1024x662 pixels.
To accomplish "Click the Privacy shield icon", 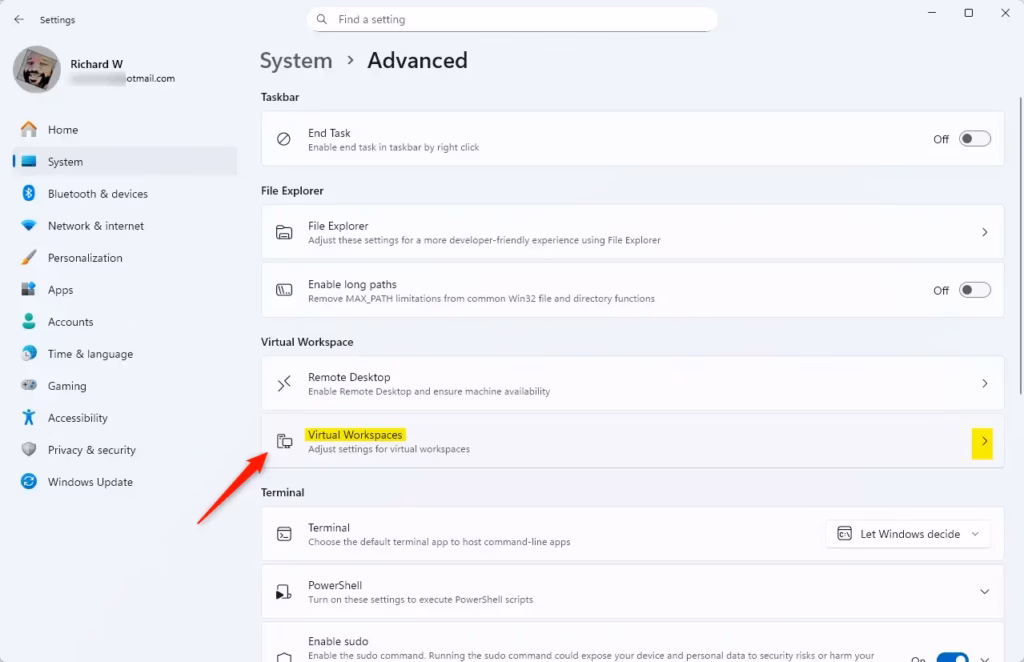I will (x=29, y=449).
